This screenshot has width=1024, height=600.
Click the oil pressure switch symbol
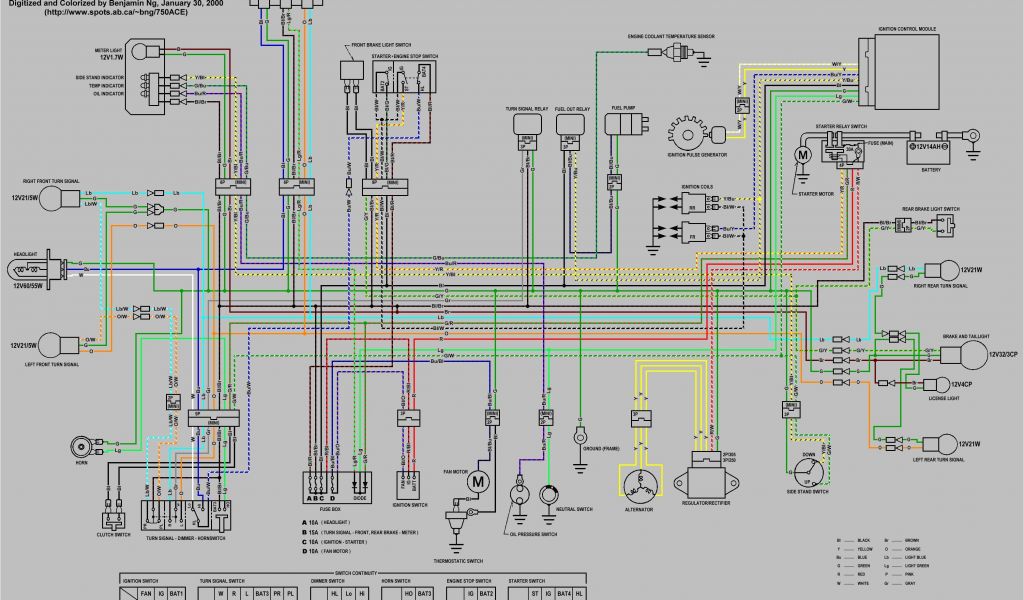(518, 495)
